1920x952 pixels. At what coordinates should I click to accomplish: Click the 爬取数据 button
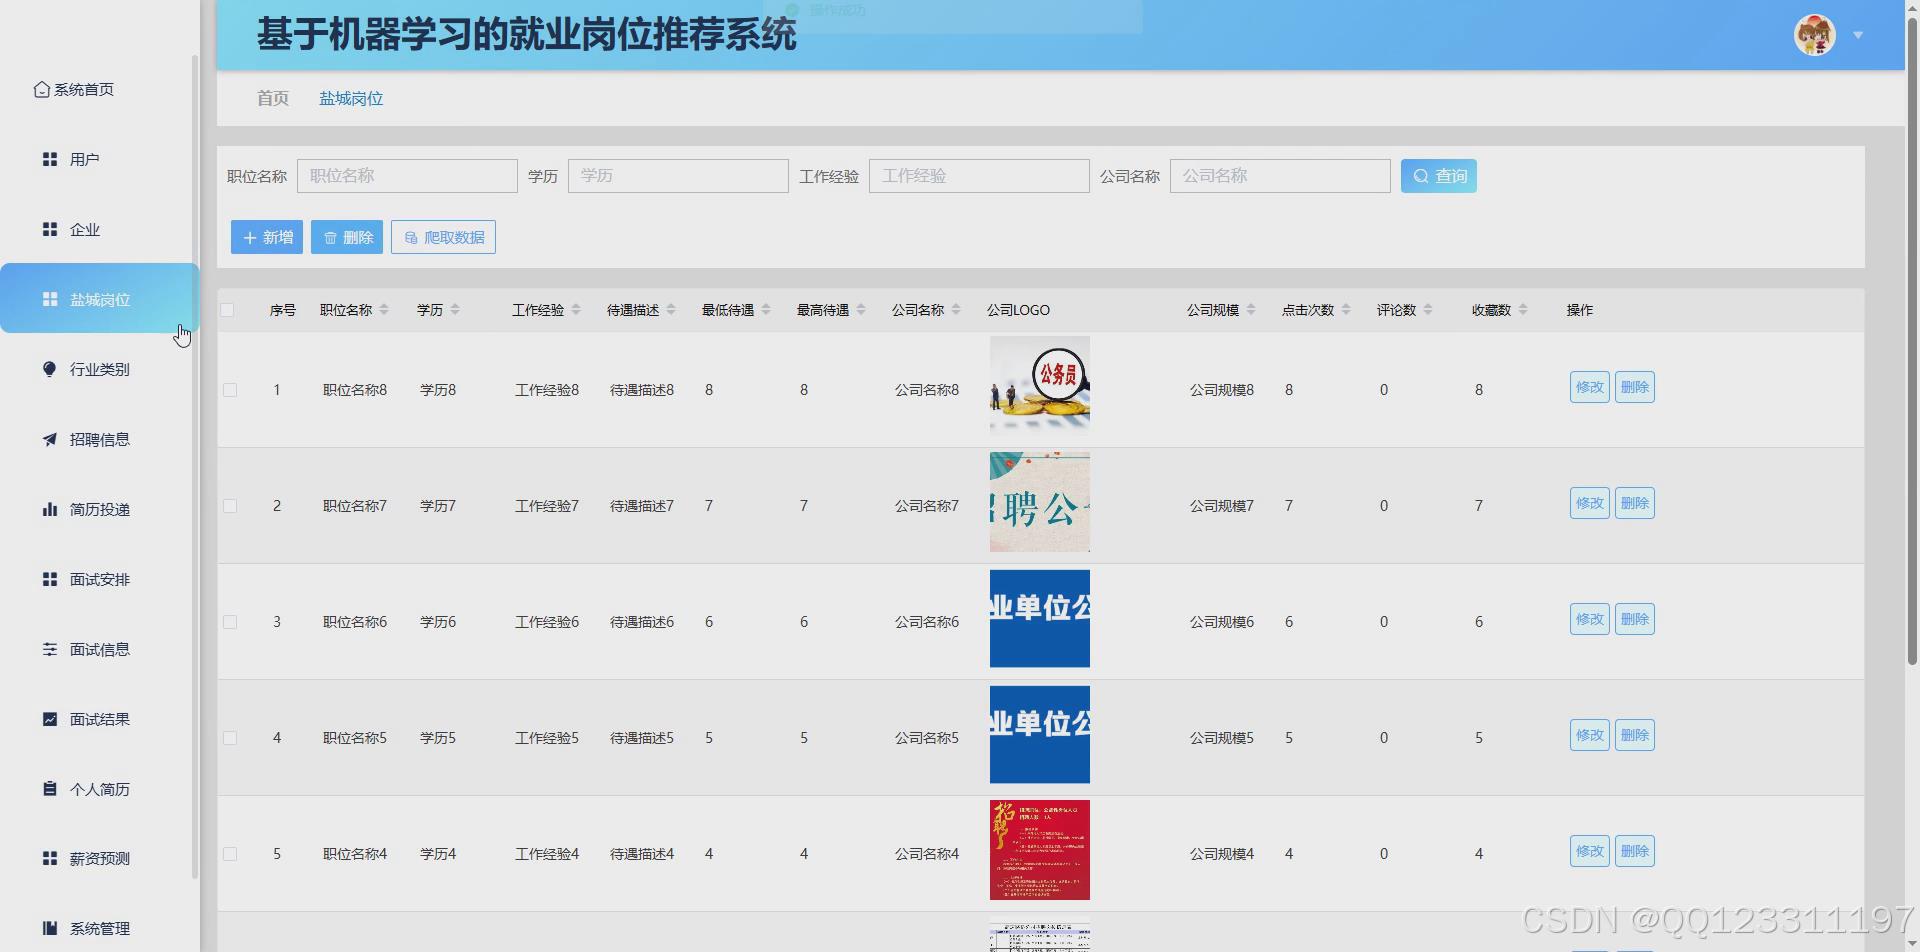(x=443, y=237)
